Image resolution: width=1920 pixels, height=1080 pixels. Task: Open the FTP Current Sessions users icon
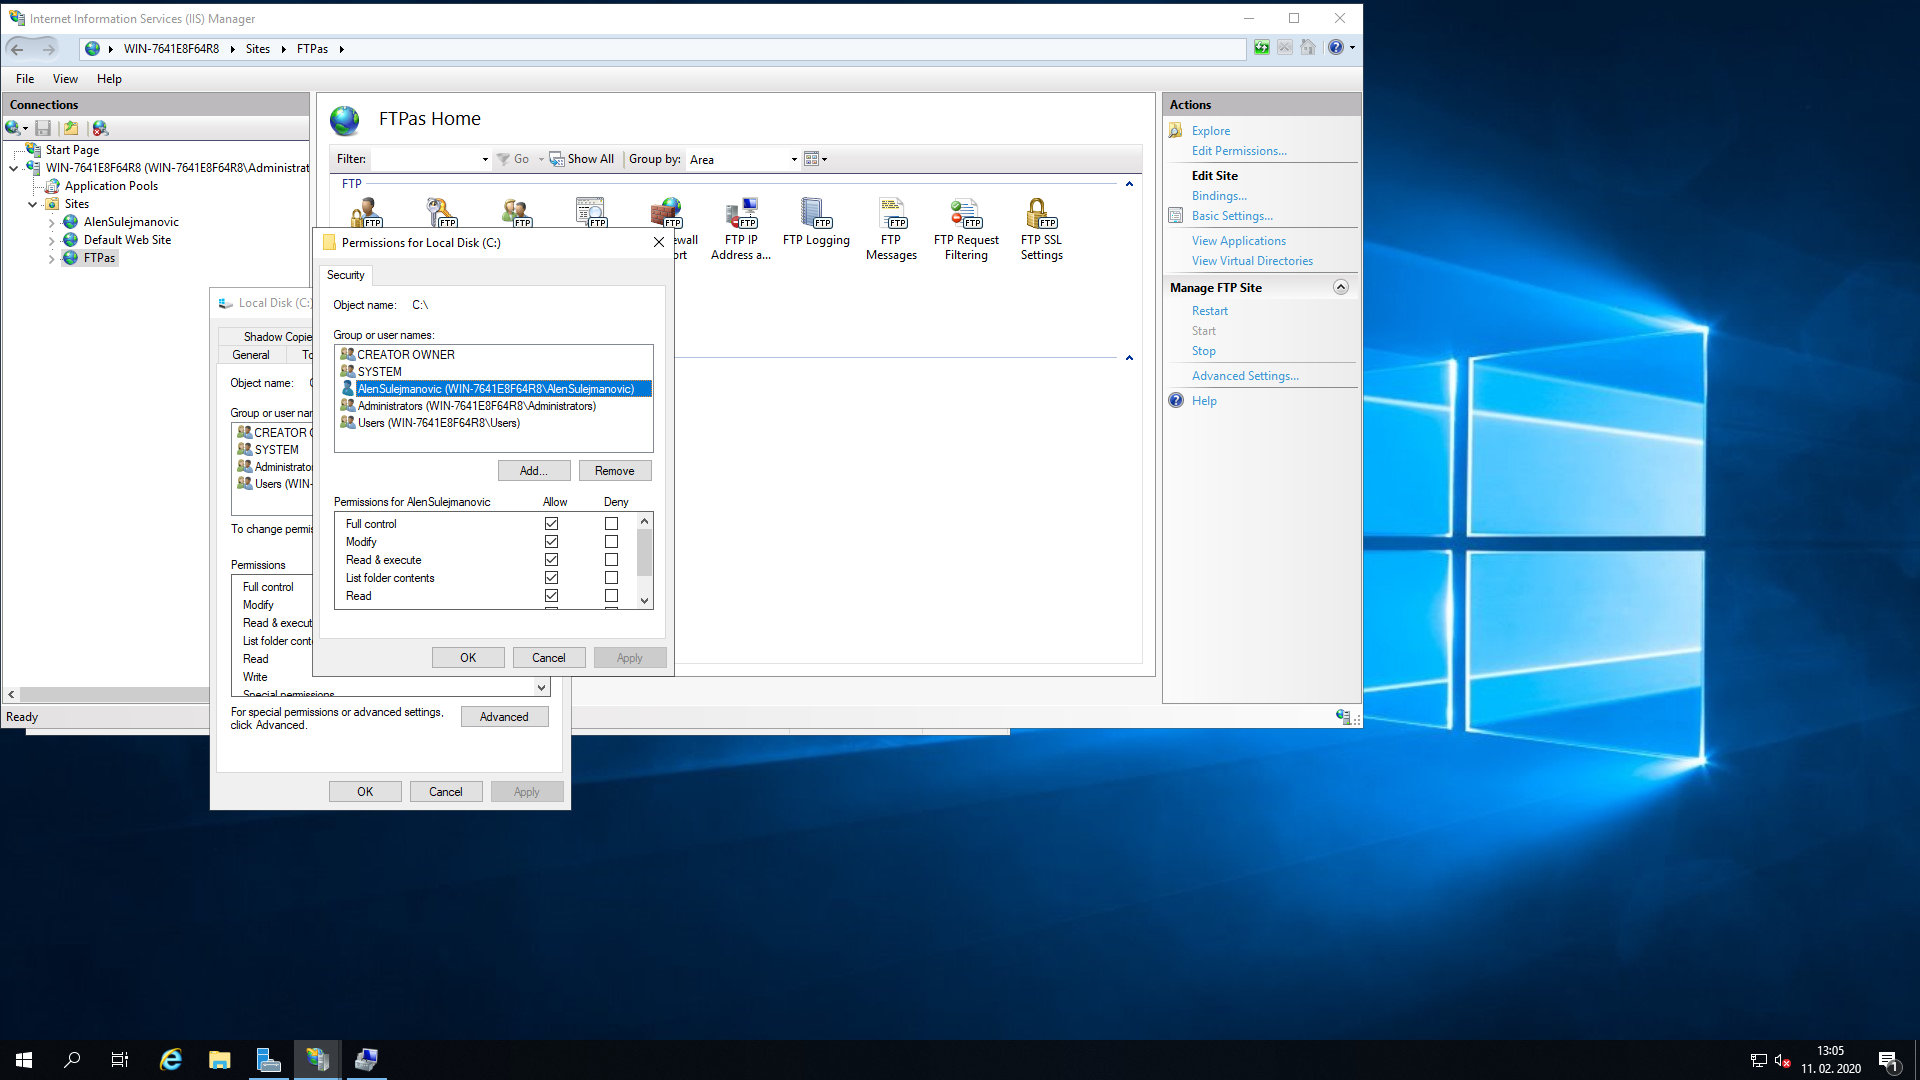(516, 212)
